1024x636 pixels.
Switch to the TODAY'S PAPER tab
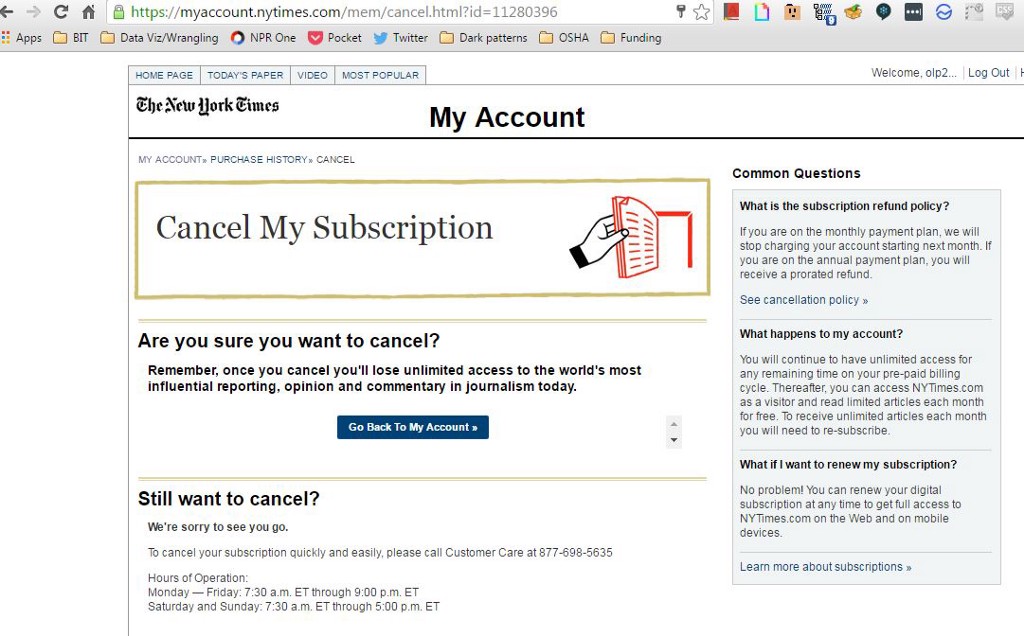[245, 75]
